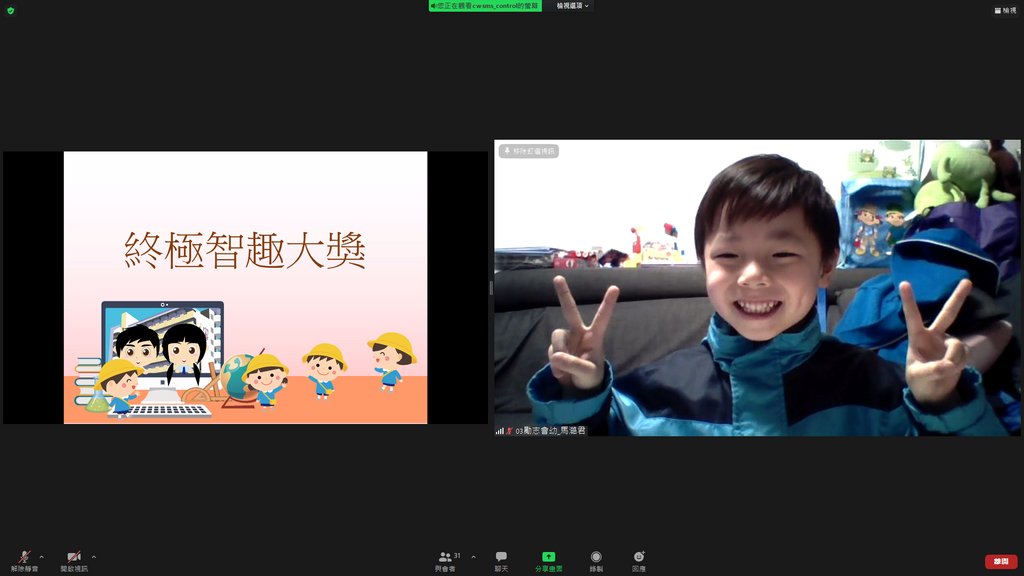Expand video options arrow beside camera

click(x=94, y=557)
